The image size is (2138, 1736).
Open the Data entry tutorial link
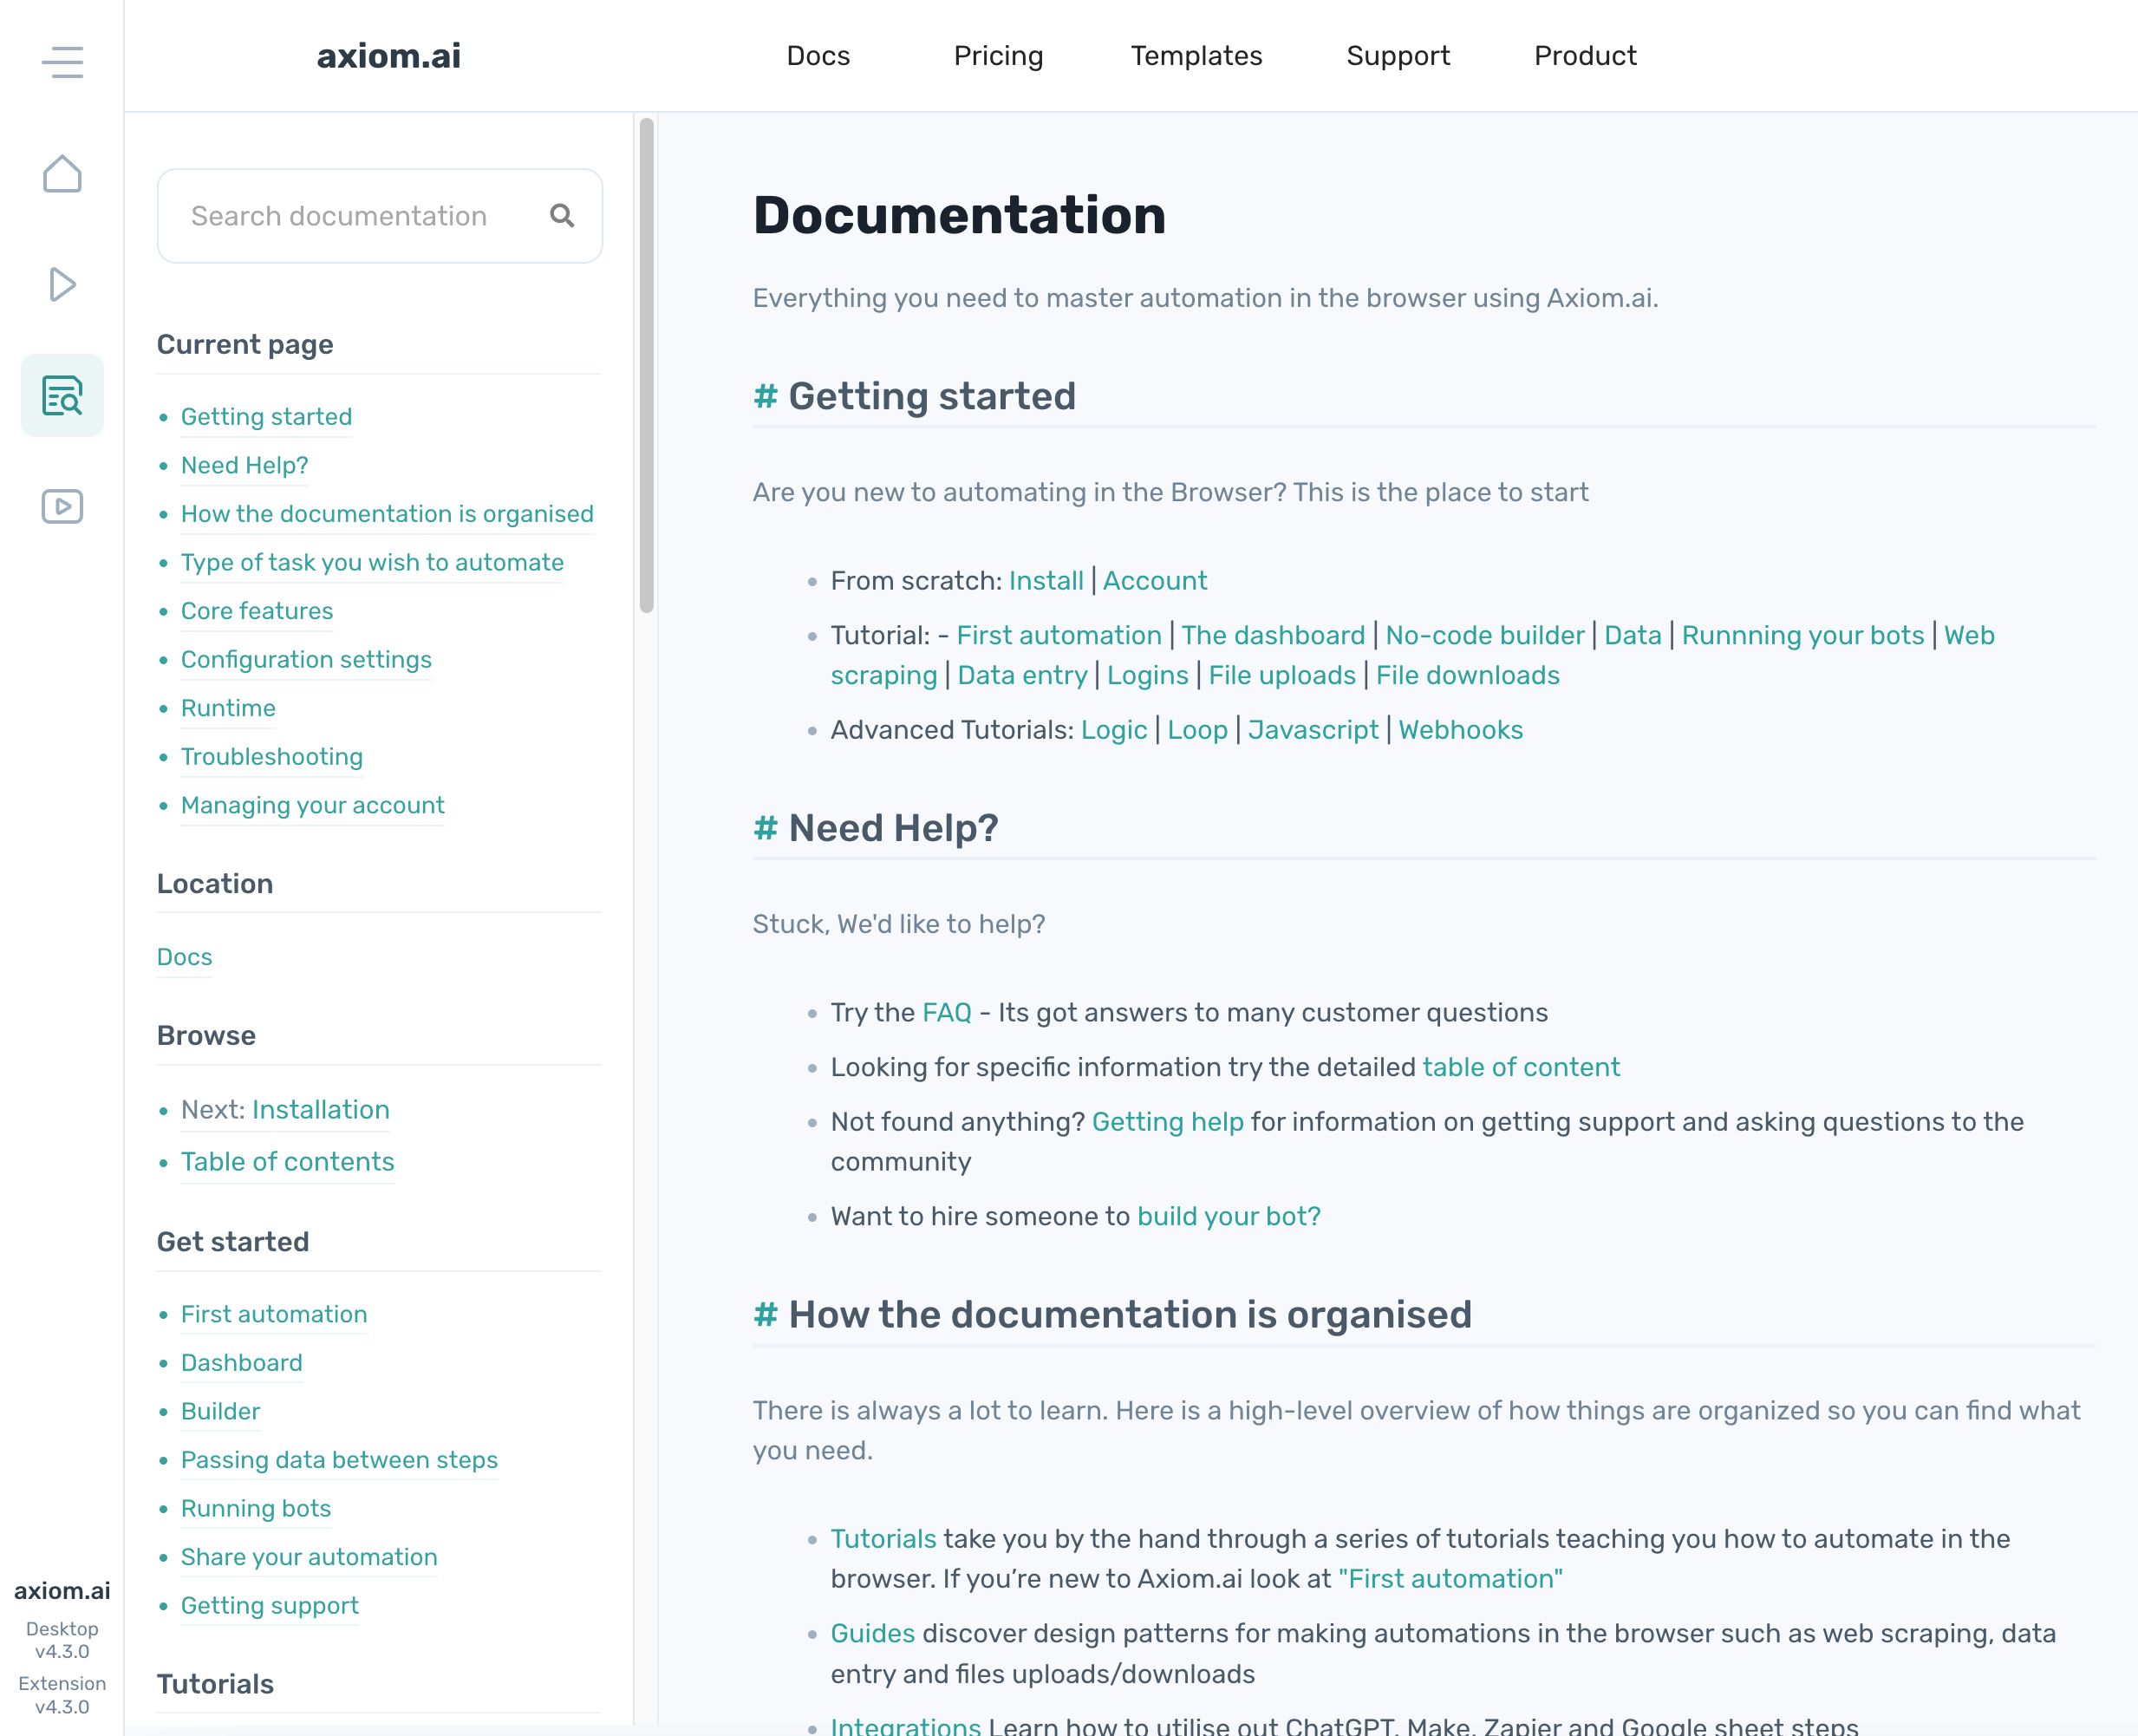coord(1022,676)
